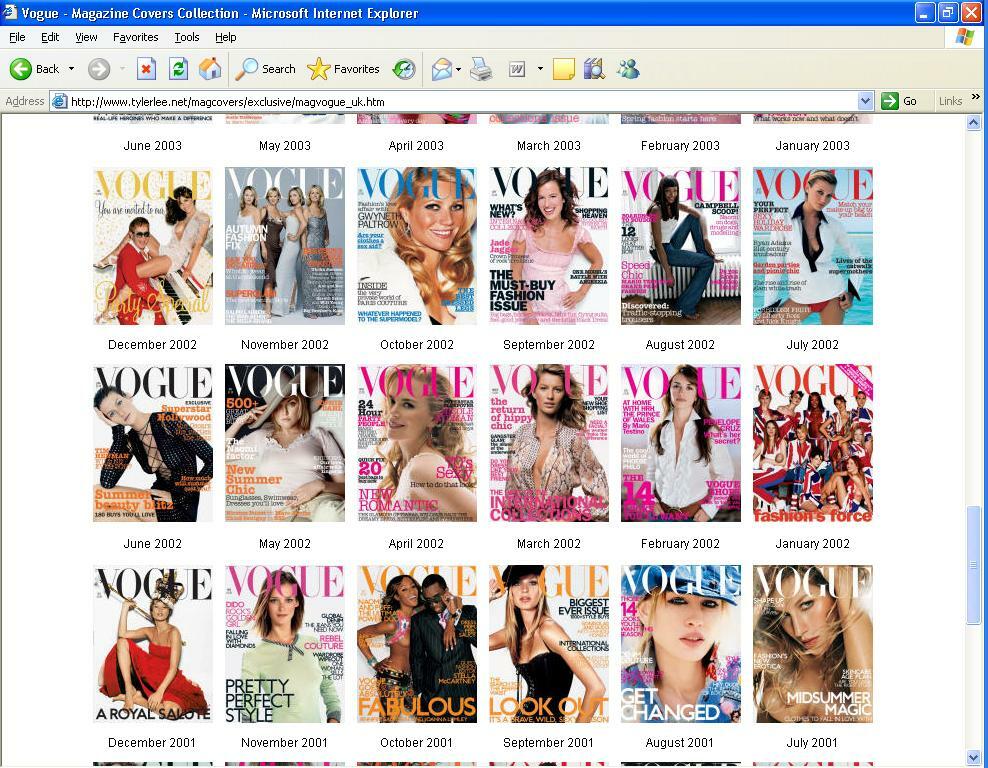Open the November 2001 Vogue cover
The width and height of the screenshot is (988, 768).
pyautogui.click(x=285, y=644)
